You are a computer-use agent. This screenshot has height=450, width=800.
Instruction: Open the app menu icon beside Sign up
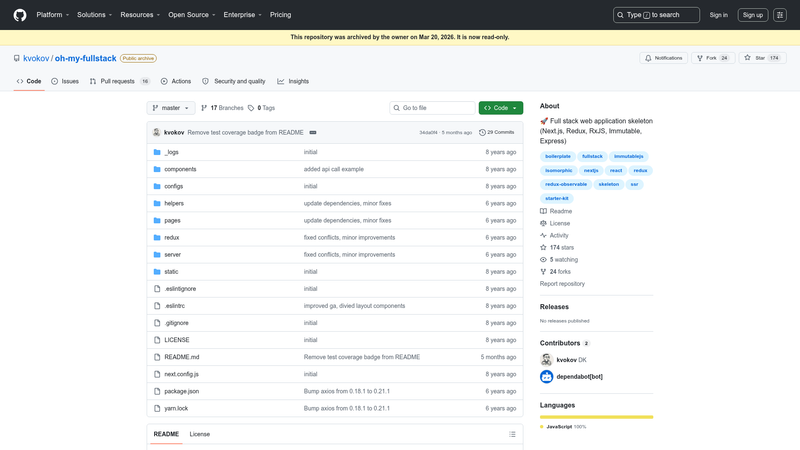pyautogui.click(x=780, y=15)
